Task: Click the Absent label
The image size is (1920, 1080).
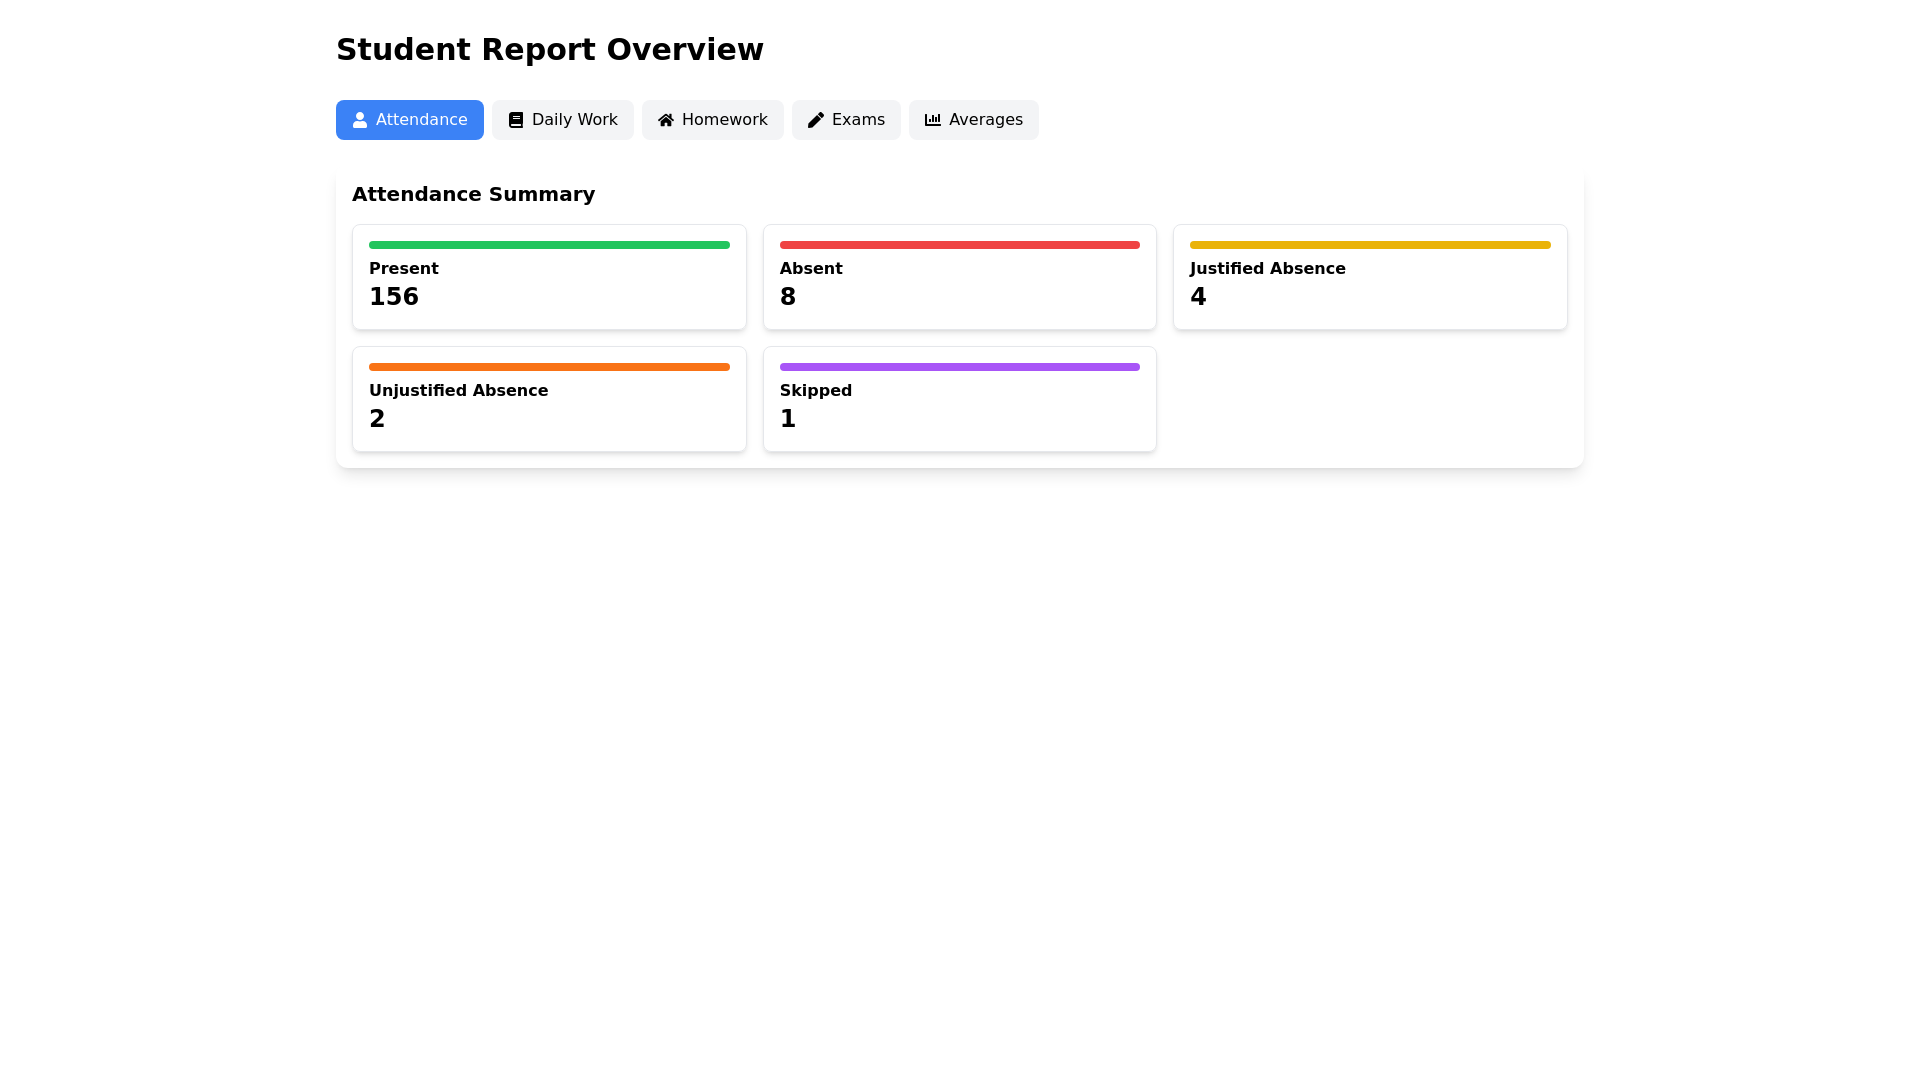Action: [x=811, y=269]
